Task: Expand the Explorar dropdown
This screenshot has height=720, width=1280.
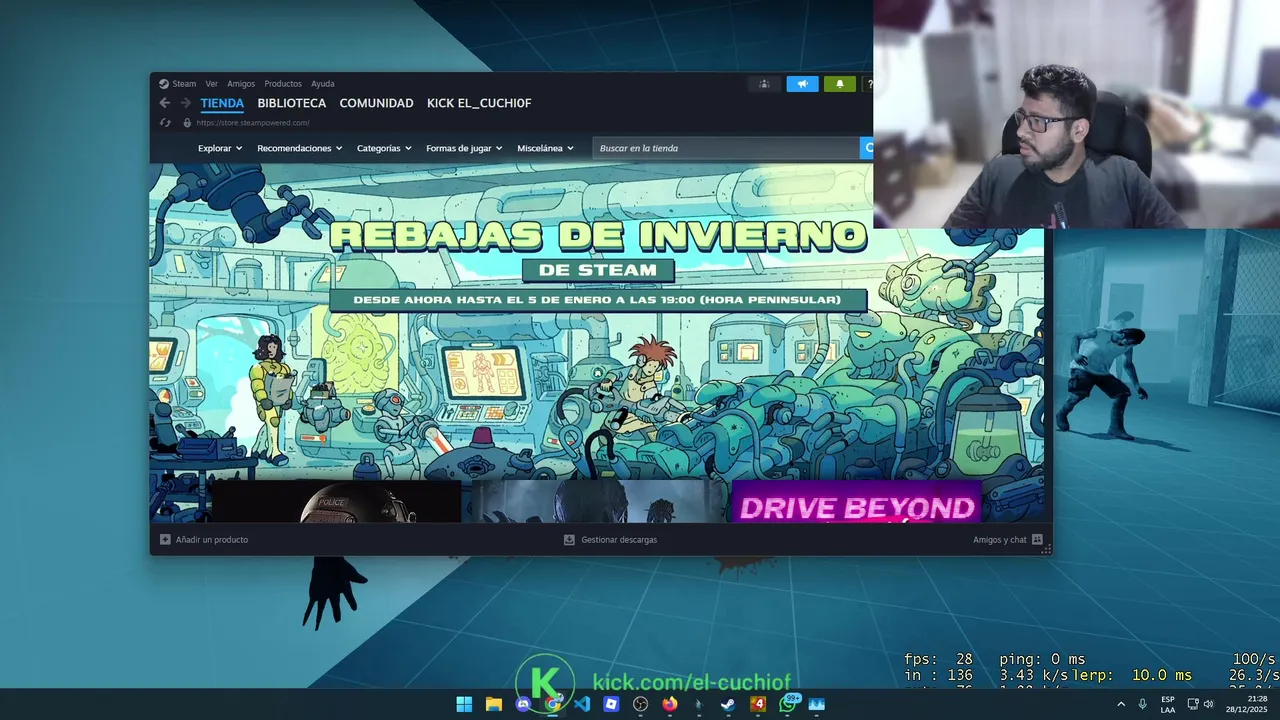Action: click(220, 148)
